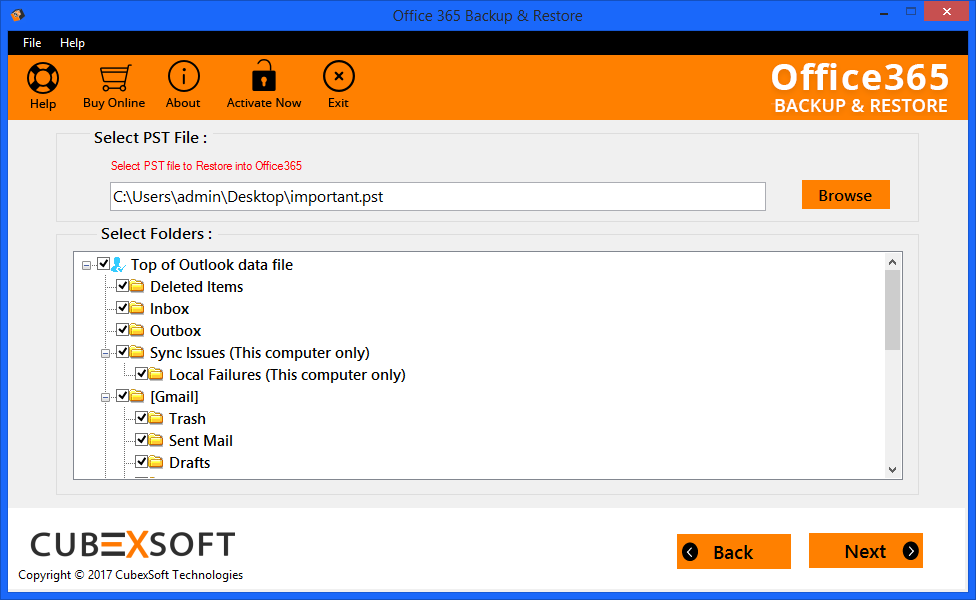Image resolution: width=976 pixels, height=600 pixels.
Task: Collapse the Top of Outlook data file node
Action: coord(87,265)
